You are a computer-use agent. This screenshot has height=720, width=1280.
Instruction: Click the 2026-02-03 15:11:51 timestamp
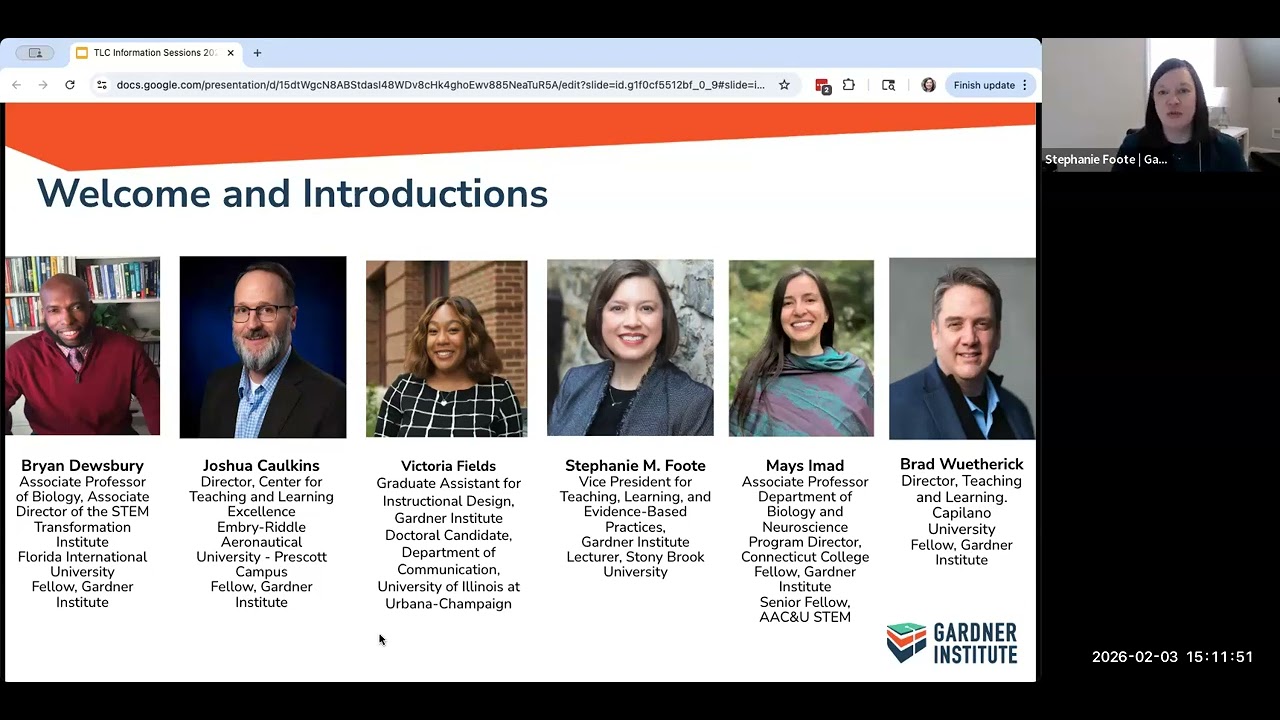click(x=1172, y=657)
